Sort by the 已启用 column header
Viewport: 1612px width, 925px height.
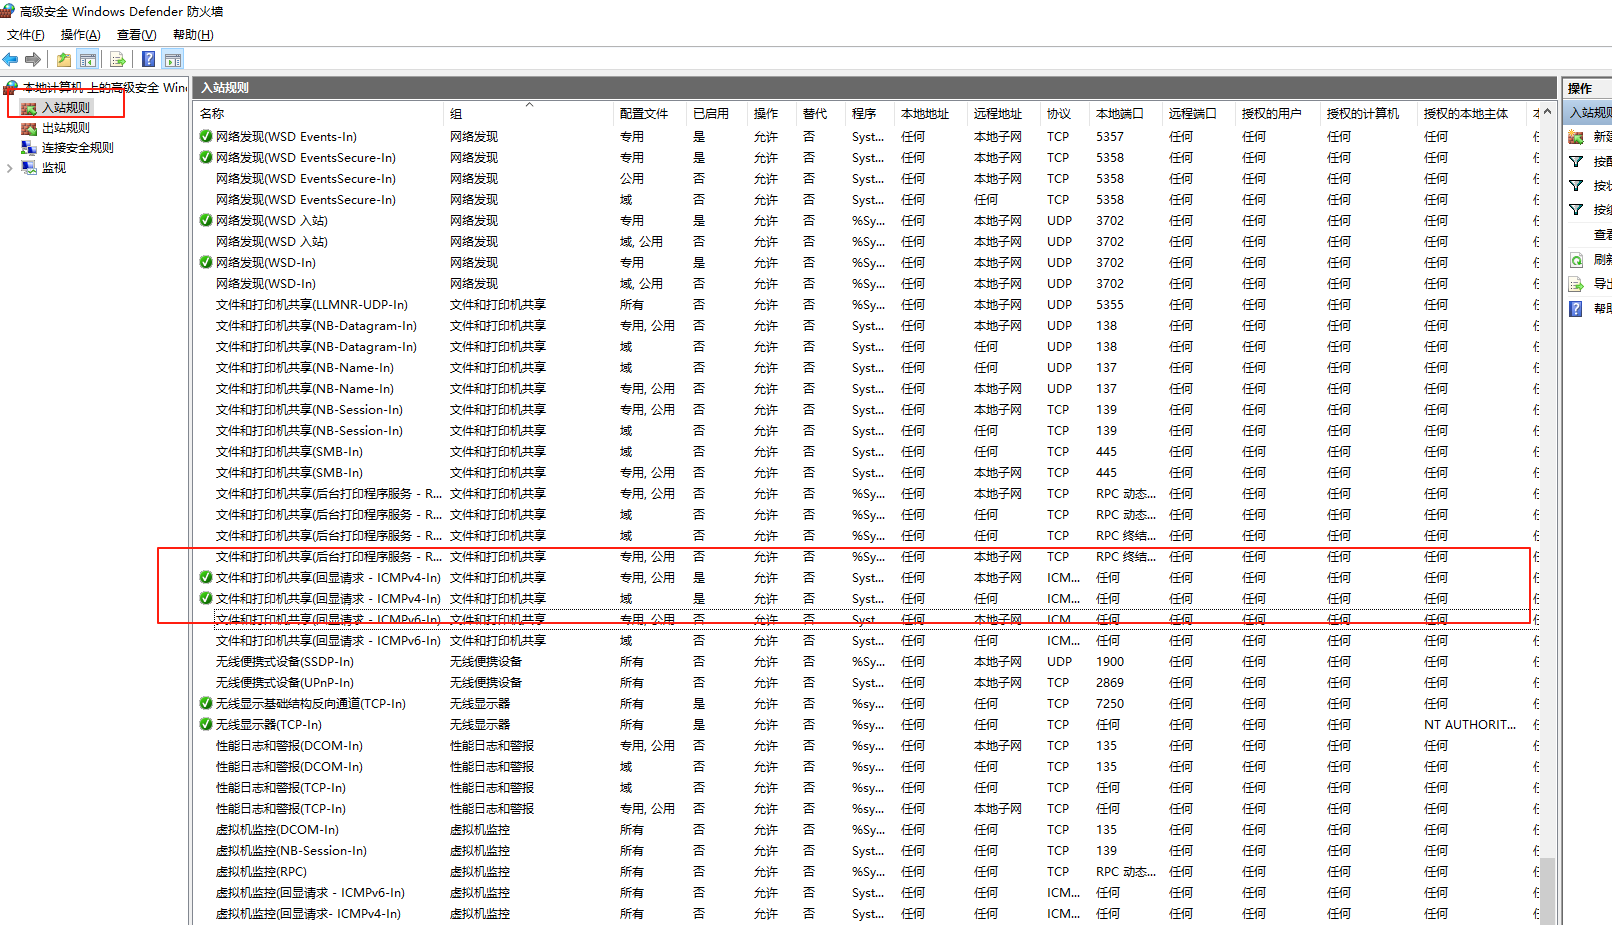[717, 114]
